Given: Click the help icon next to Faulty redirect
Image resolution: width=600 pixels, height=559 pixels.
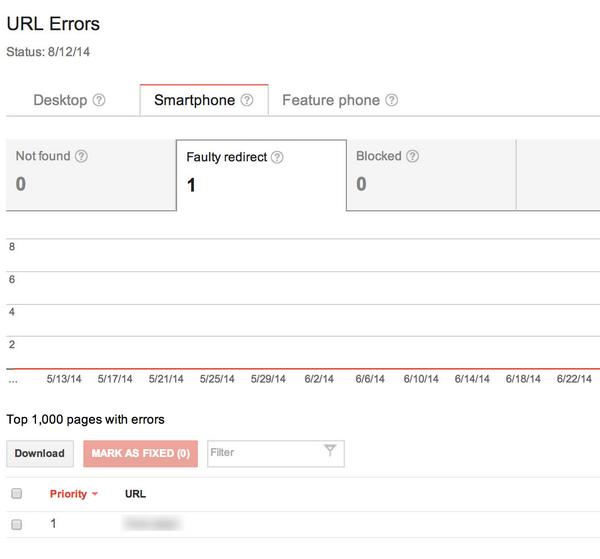Looking at the screenshot, I should [277, 157].
